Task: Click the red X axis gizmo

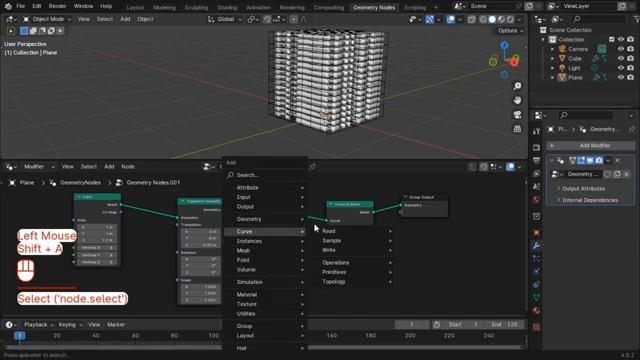Action: [514, 62]
